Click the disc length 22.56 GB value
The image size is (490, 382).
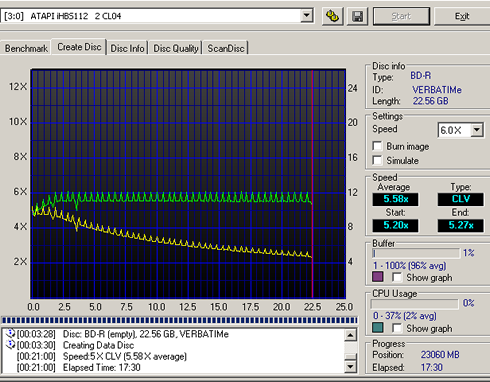coord(430,101)
